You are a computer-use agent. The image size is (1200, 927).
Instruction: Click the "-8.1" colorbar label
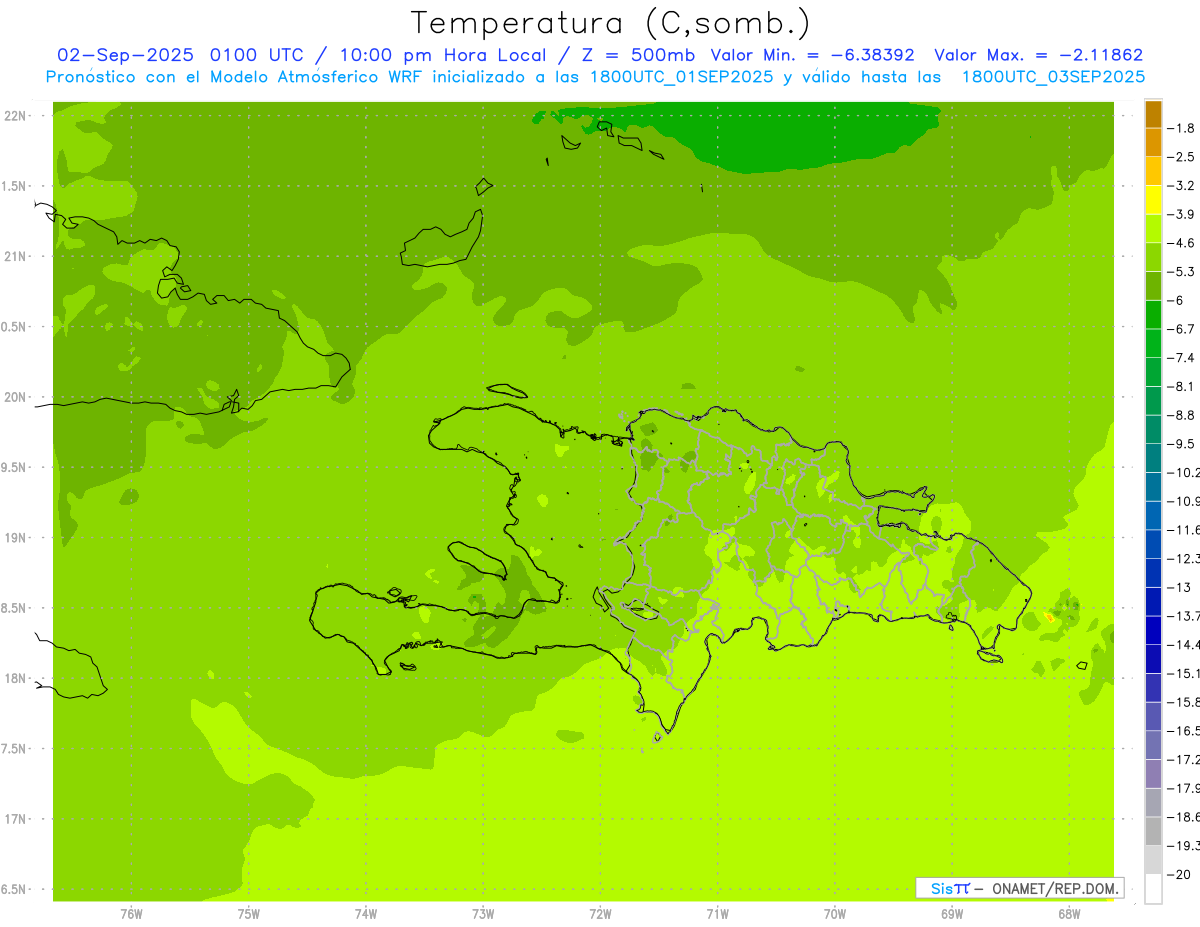[1182, 387]
